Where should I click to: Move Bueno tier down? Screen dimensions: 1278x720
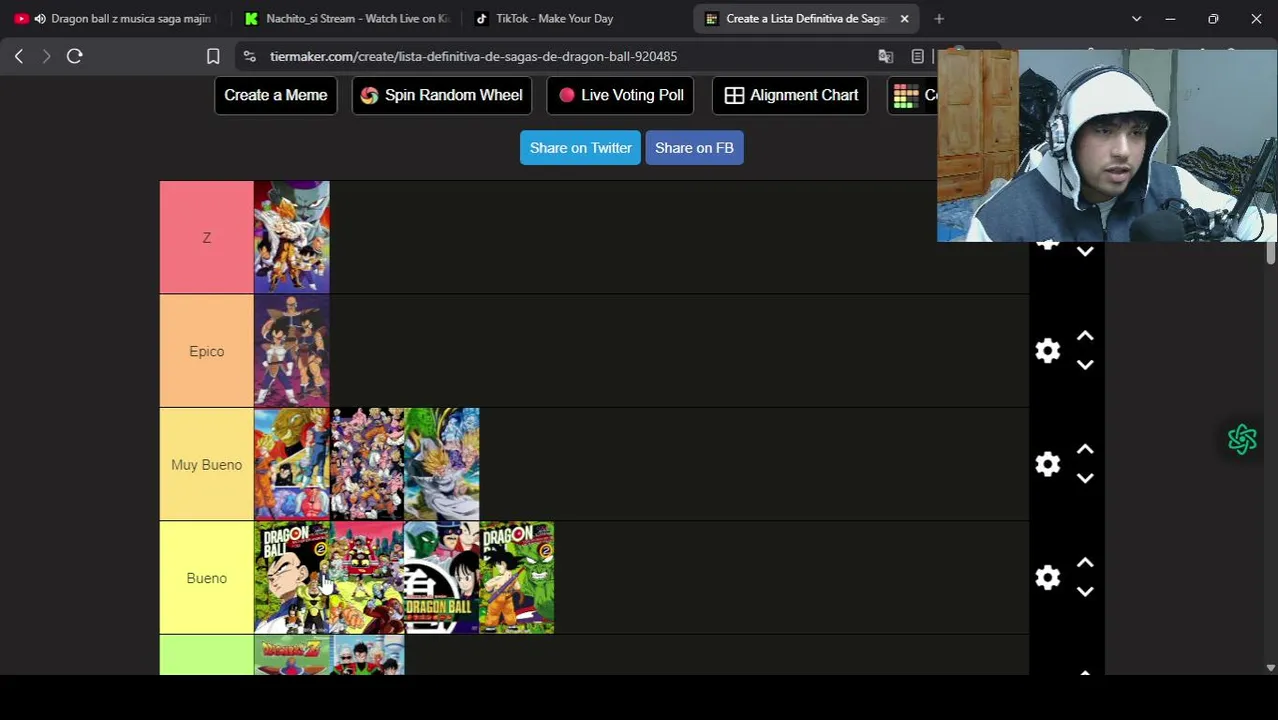coord(1085,592)
